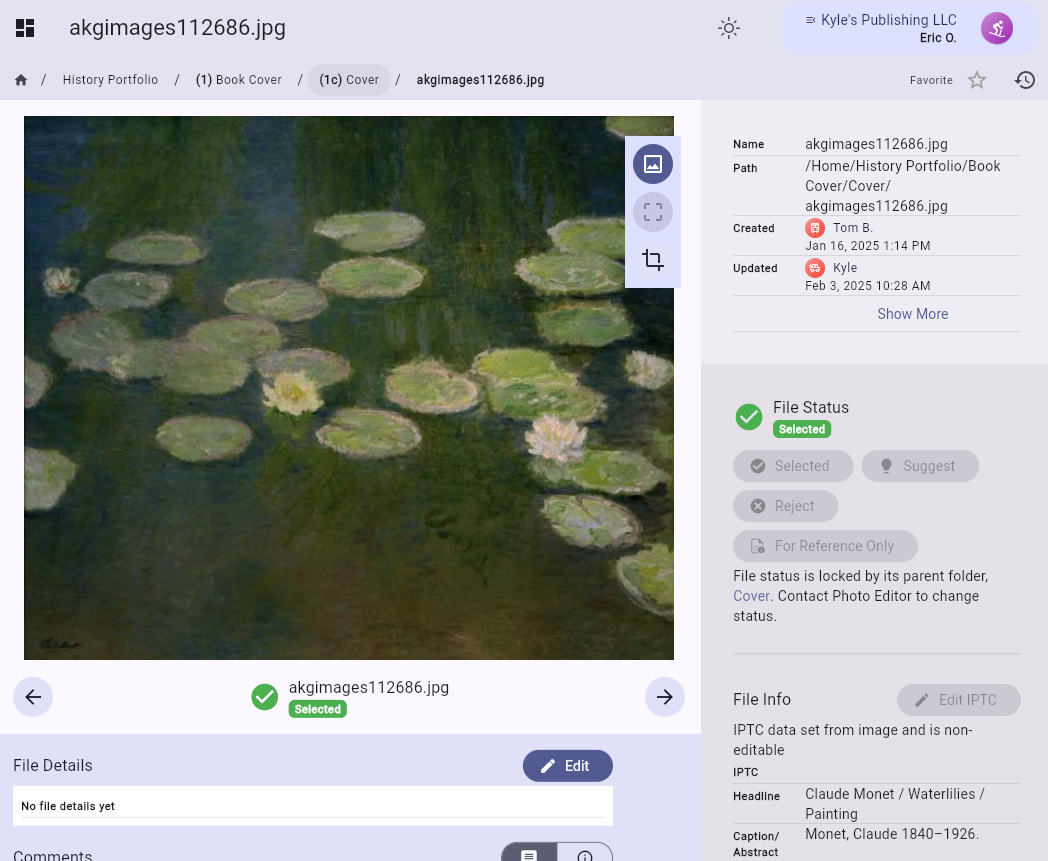Enter fullscreen view of the image
The height and width of the screenshot is (861, 1048).
click(653, 212)
